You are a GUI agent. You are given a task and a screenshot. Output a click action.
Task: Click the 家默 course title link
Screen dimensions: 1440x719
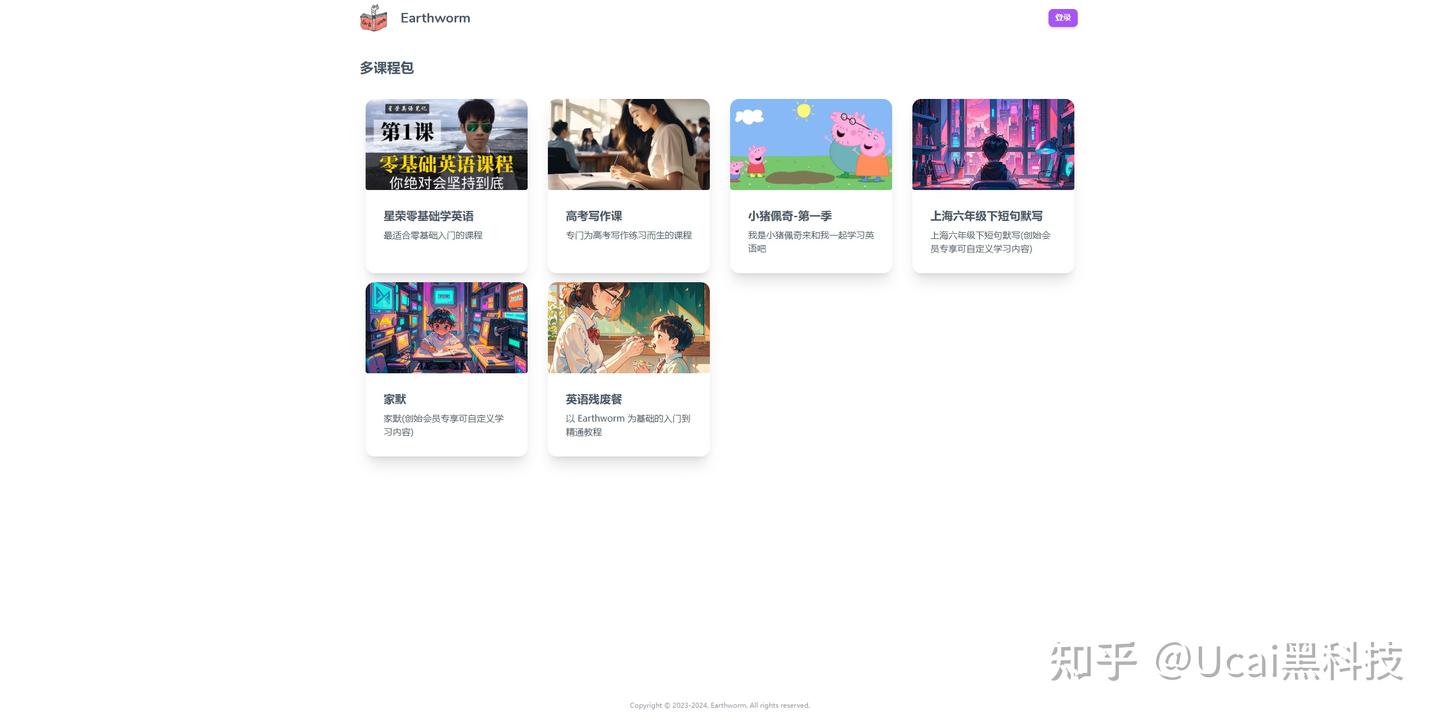coord(393,398)
